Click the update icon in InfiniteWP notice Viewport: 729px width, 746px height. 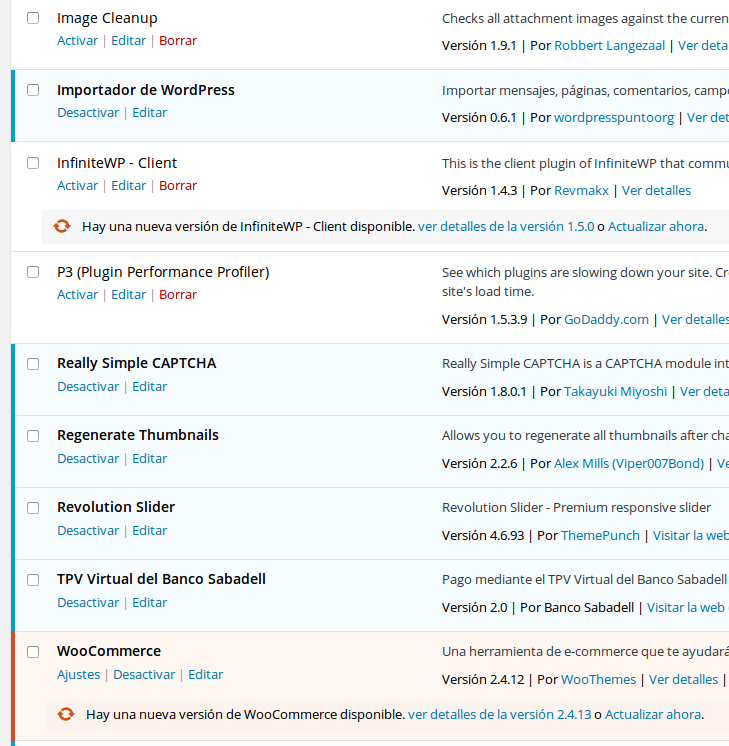(x=62, y=226)
